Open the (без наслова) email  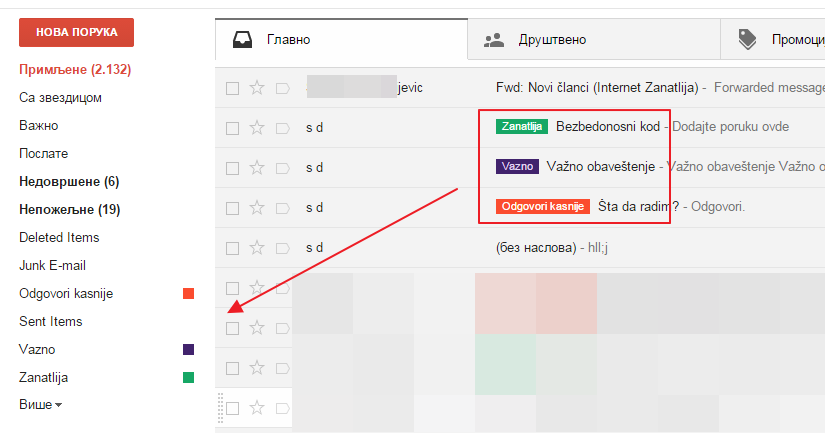pos(536,247)
